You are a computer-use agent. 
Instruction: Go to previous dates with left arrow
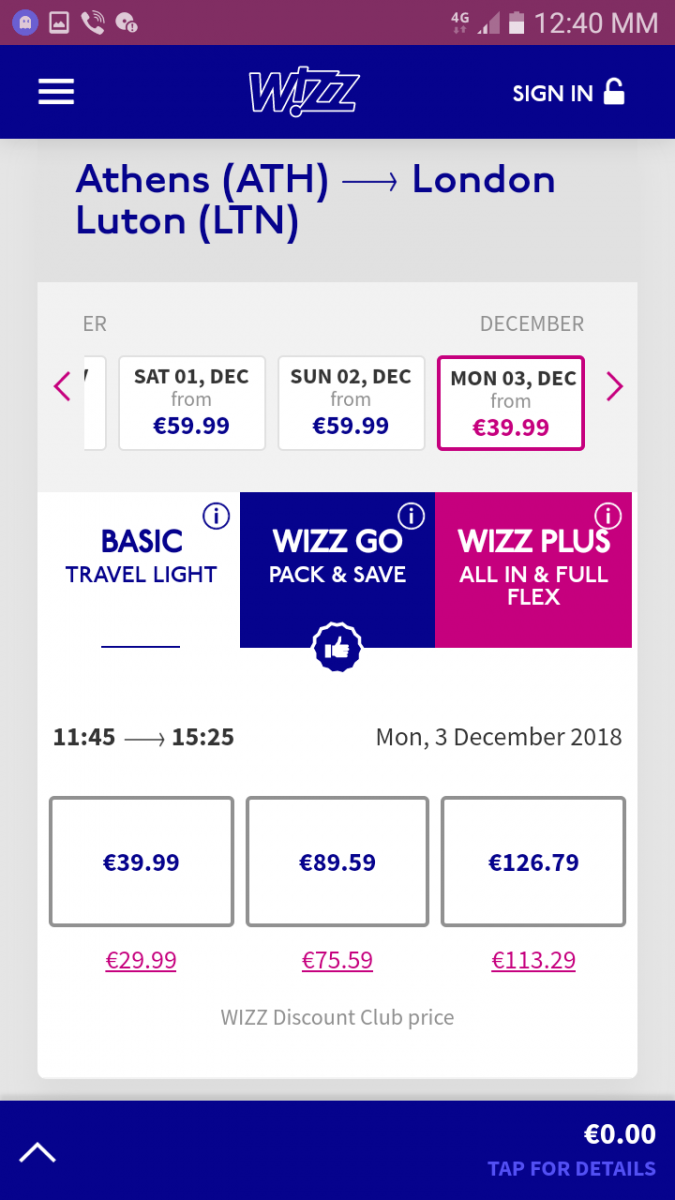(62, 387)
